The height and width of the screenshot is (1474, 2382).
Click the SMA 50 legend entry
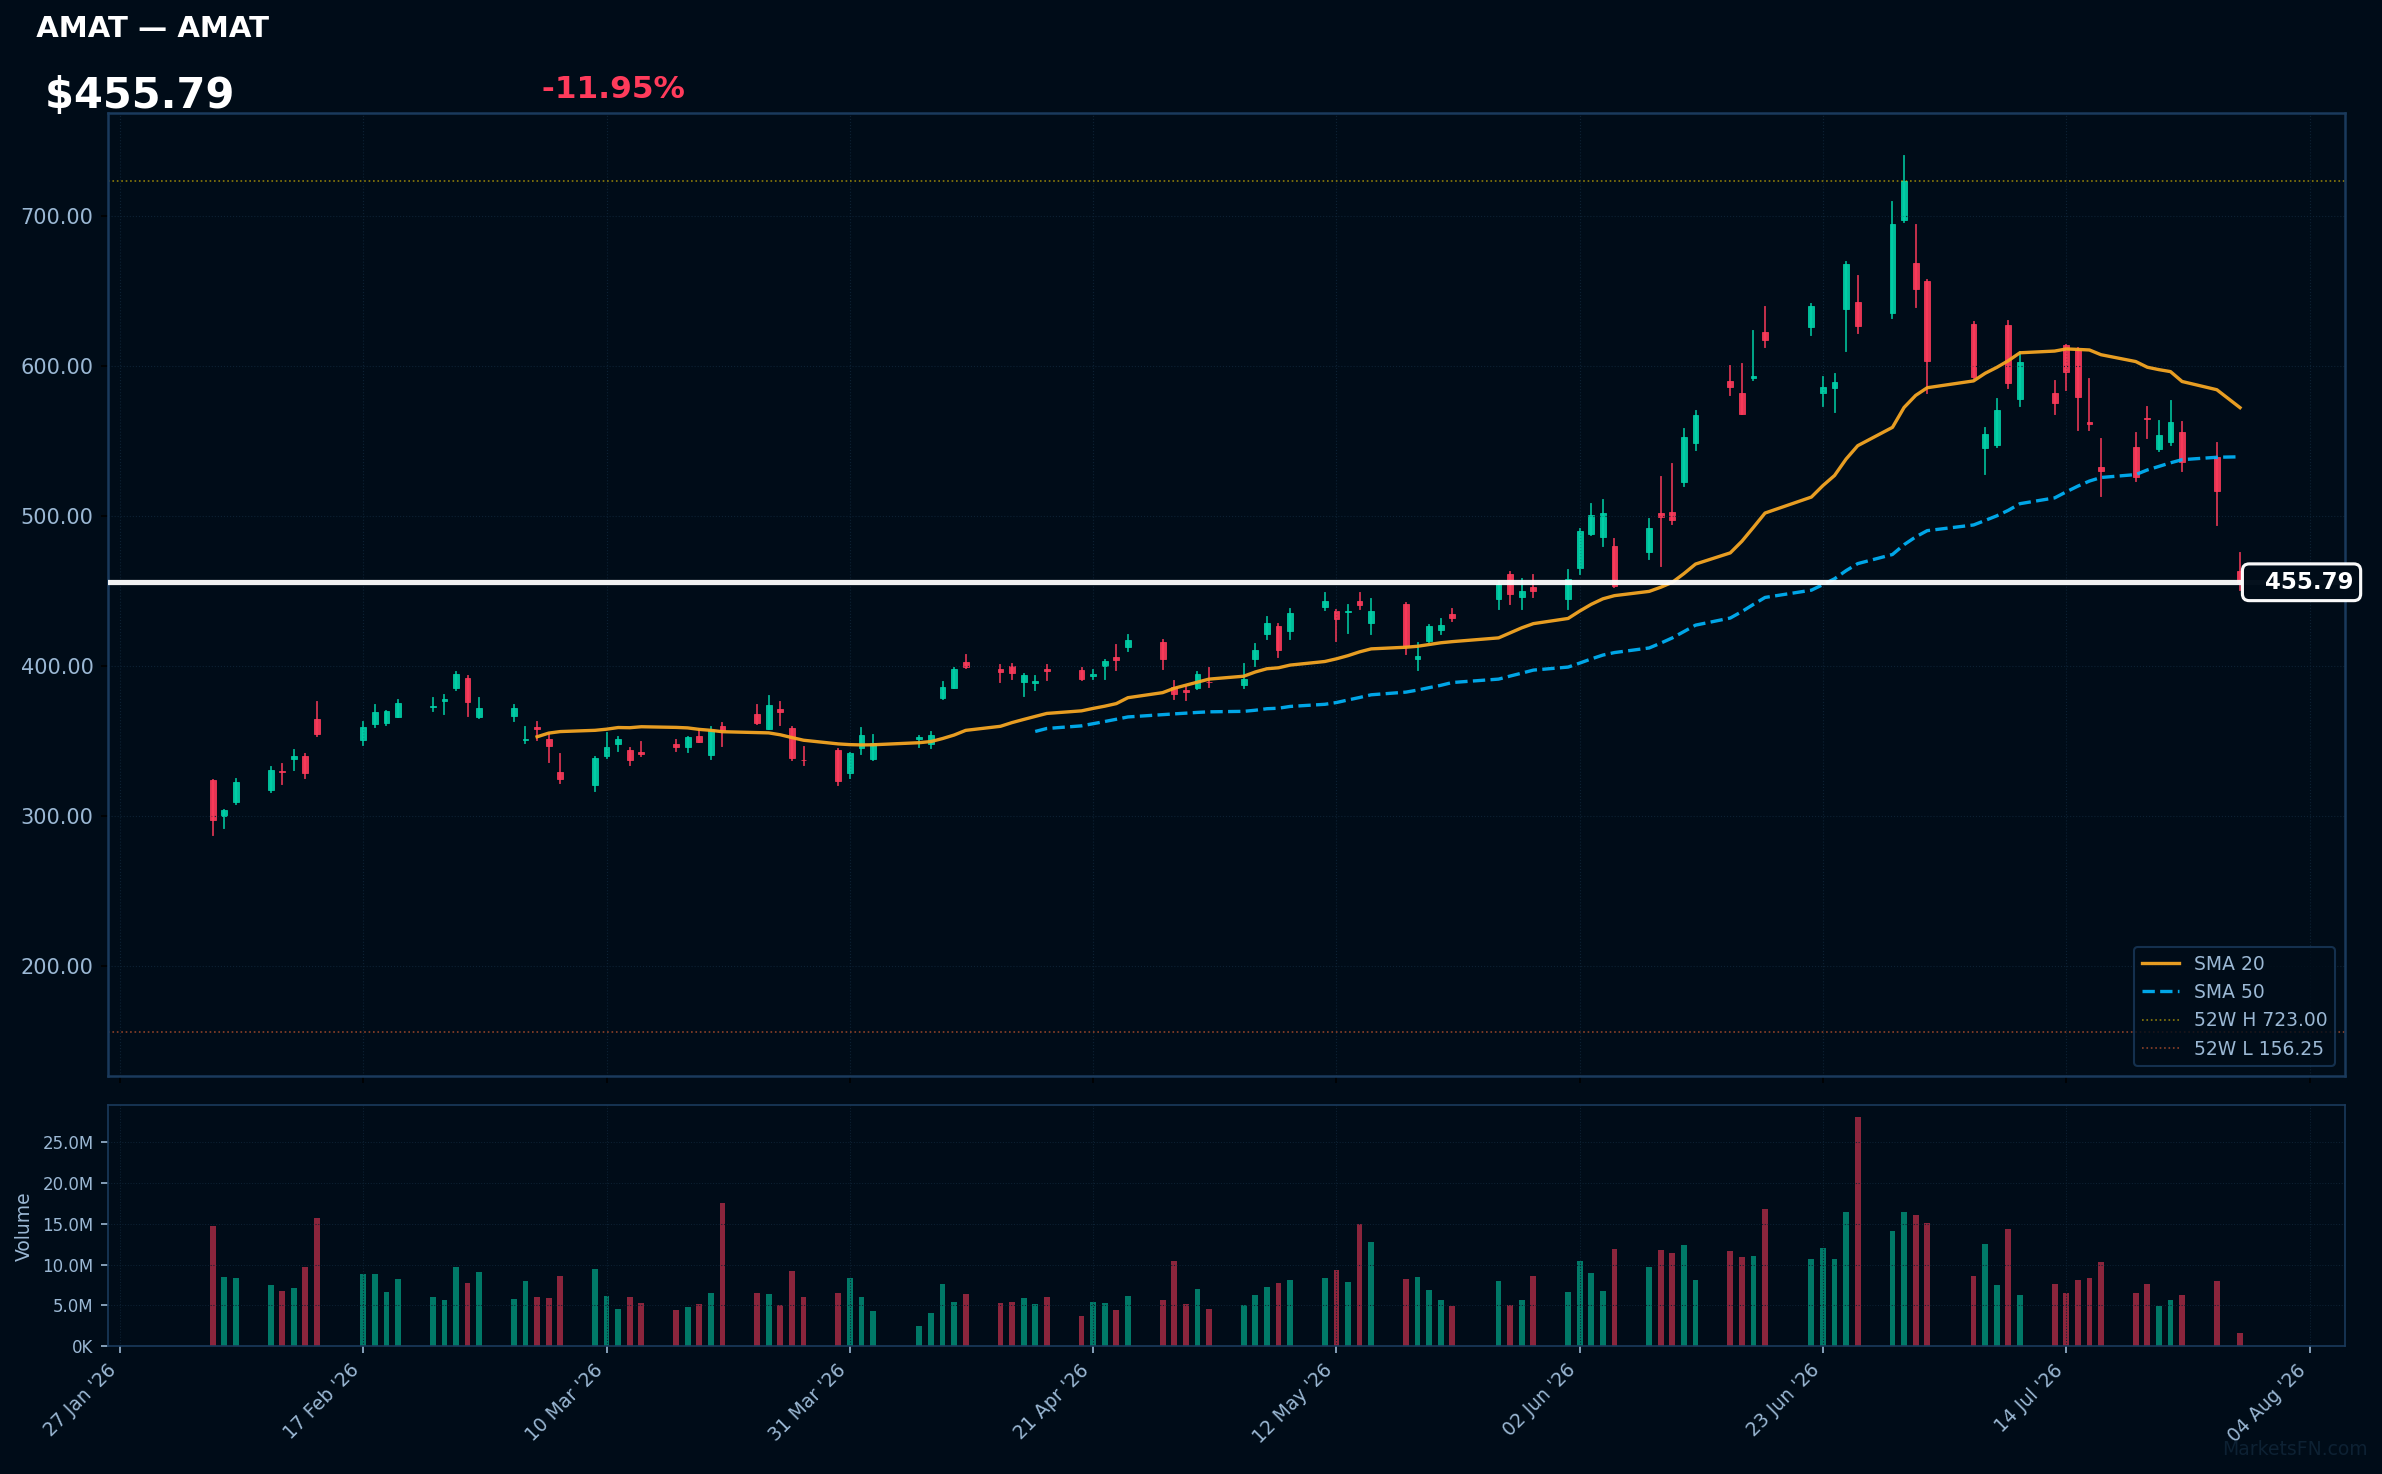click(2203, 991)
